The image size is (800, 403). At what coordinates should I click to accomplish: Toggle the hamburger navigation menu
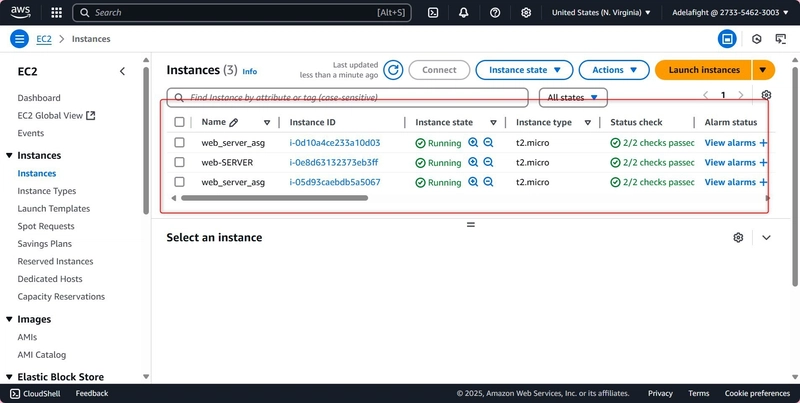[19, 39]
